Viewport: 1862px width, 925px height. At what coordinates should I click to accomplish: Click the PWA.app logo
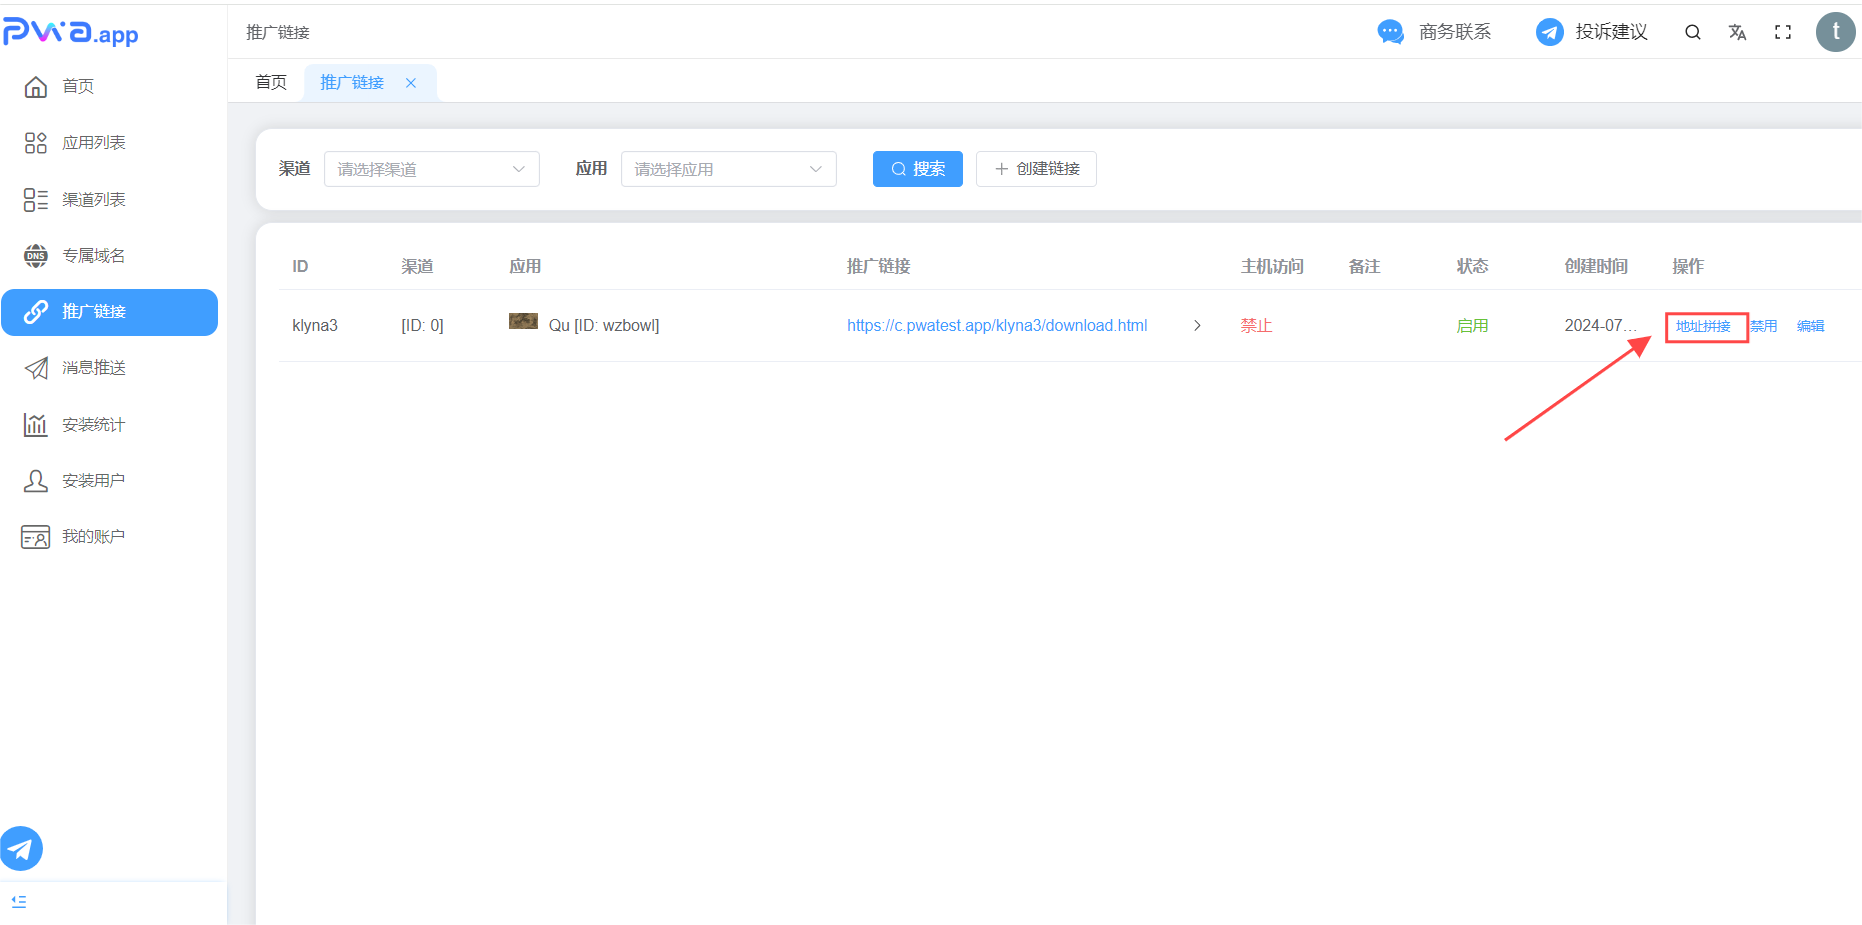pos(71,32)
